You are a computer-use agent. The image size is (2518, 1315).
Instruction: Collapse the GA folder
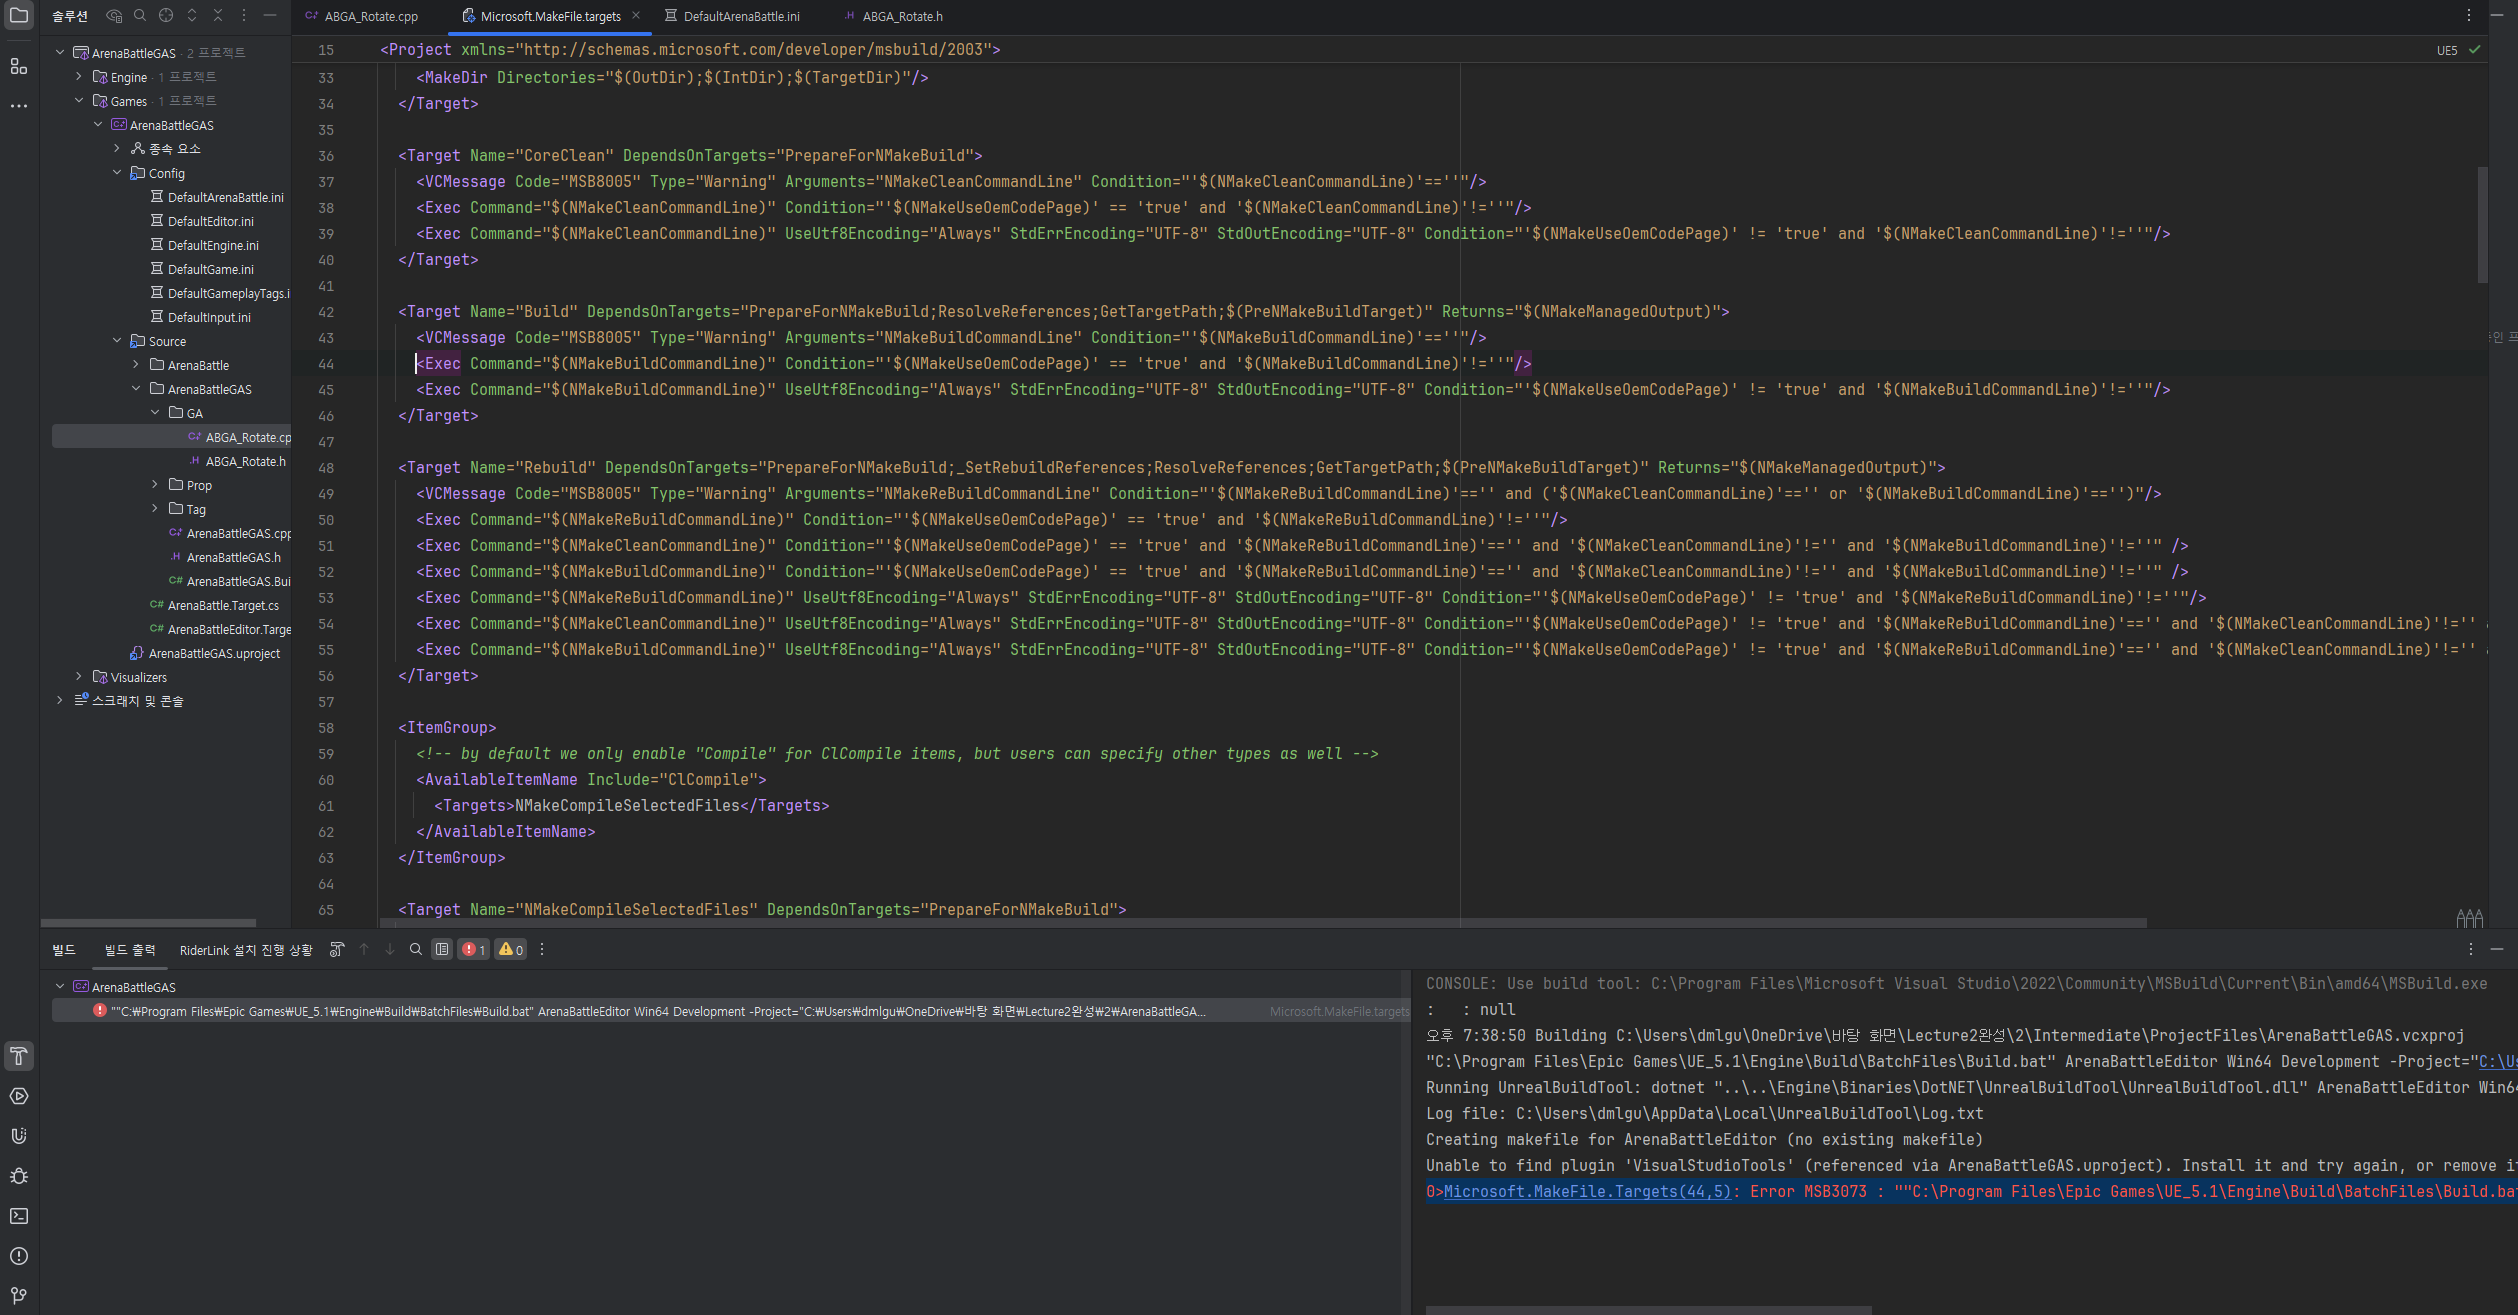155,412
